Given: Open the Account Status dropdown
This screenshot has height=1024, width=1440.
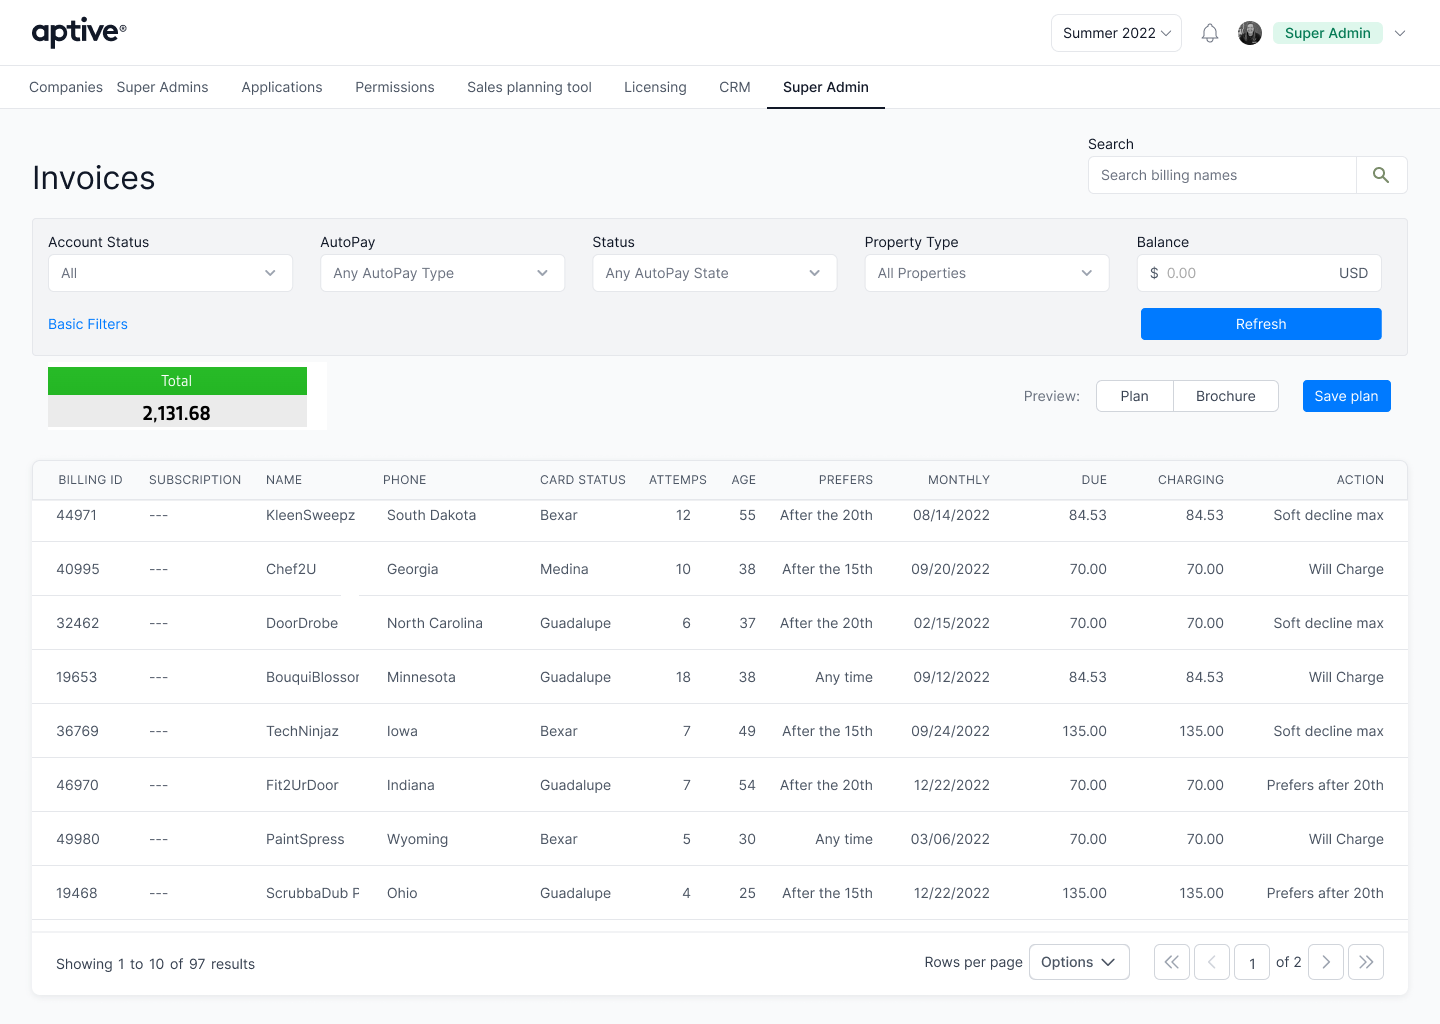Looking at the screenshot, I should tap(170, 273).
